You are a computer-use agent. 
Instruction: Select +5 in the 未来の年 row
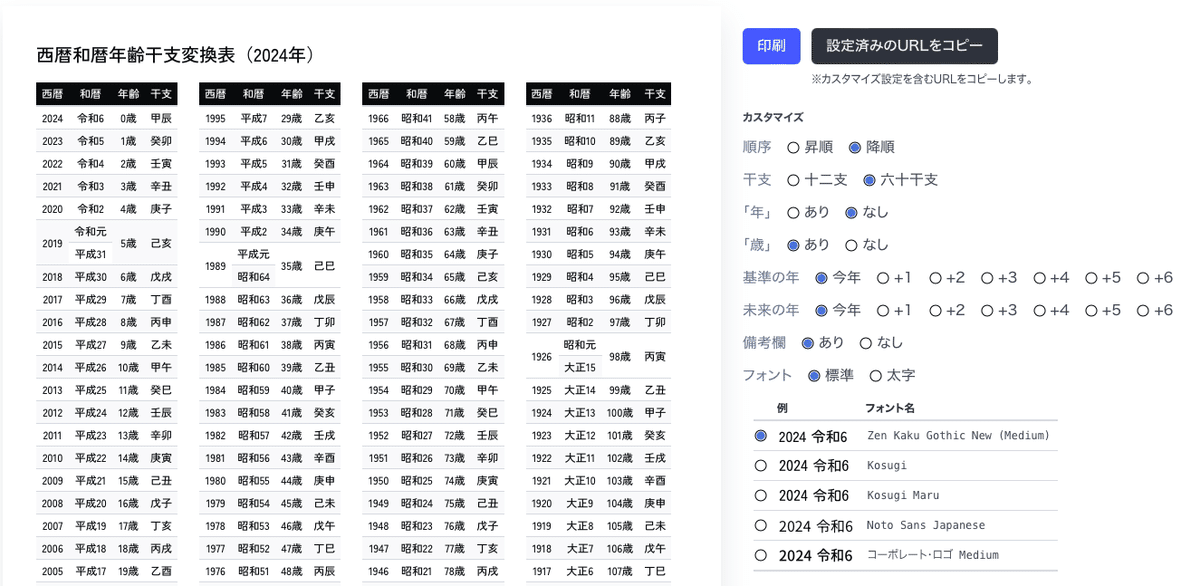1092,310
